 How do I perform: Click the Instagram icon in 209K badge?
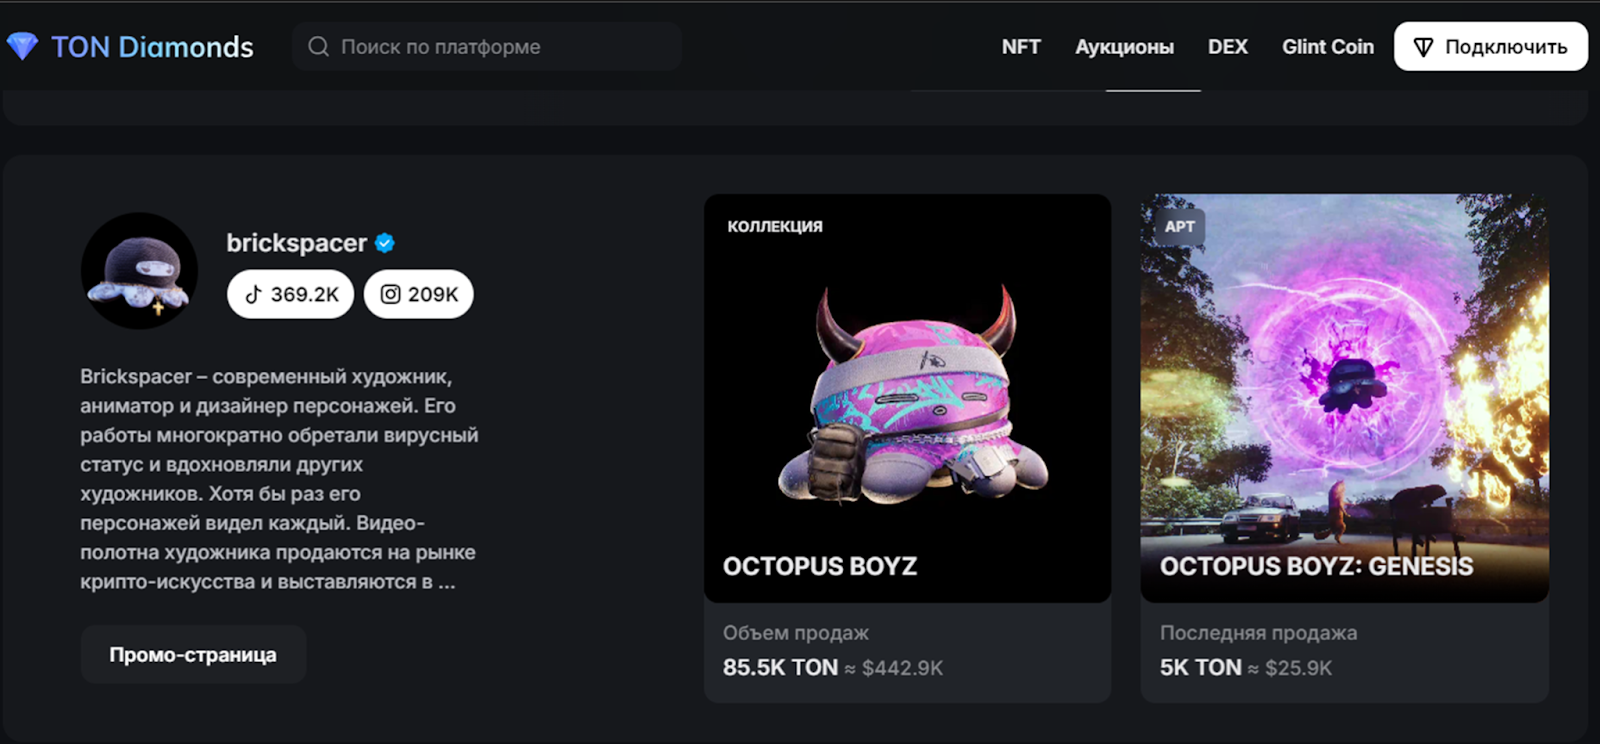[391, 294]
